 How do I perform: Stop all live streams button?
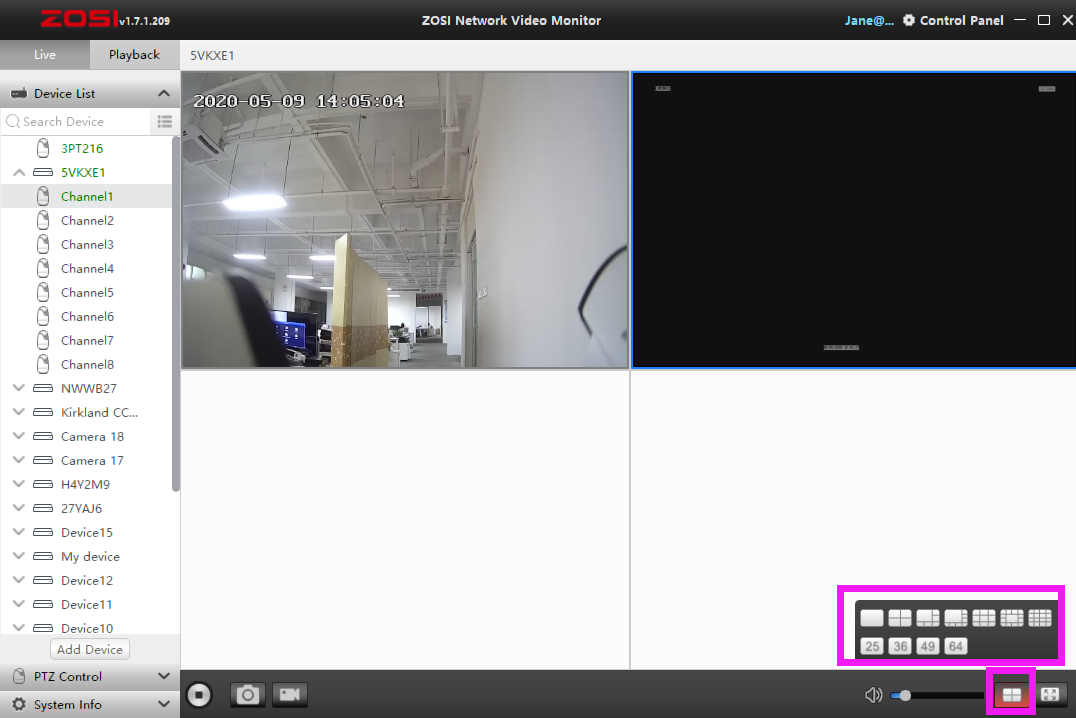(x=199, y=695)
